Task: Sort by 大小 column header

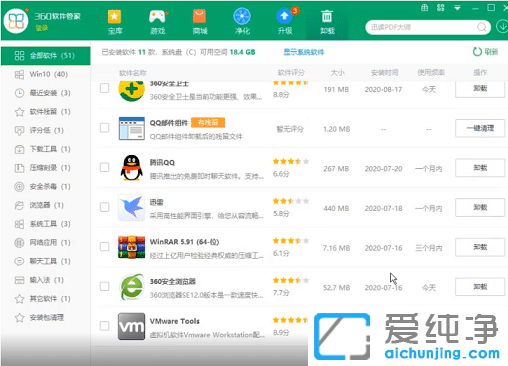Action: [337, 72]
